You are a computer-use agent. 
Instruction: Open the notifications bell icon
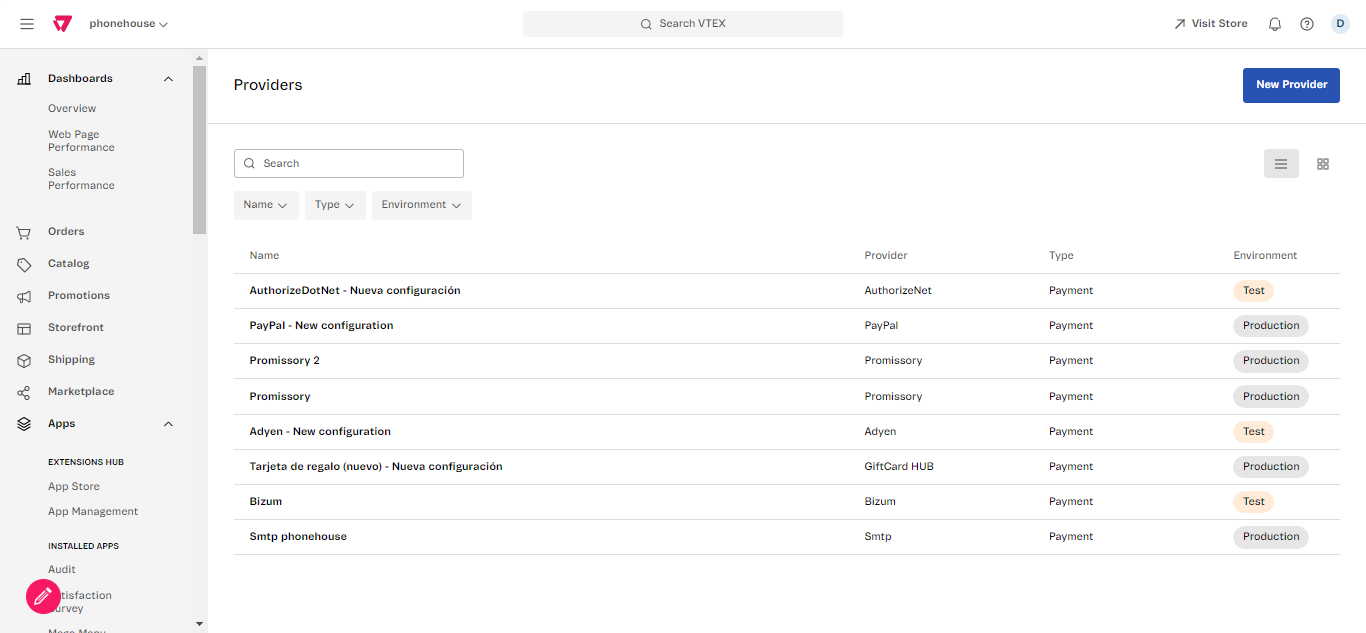point(1275,24)
